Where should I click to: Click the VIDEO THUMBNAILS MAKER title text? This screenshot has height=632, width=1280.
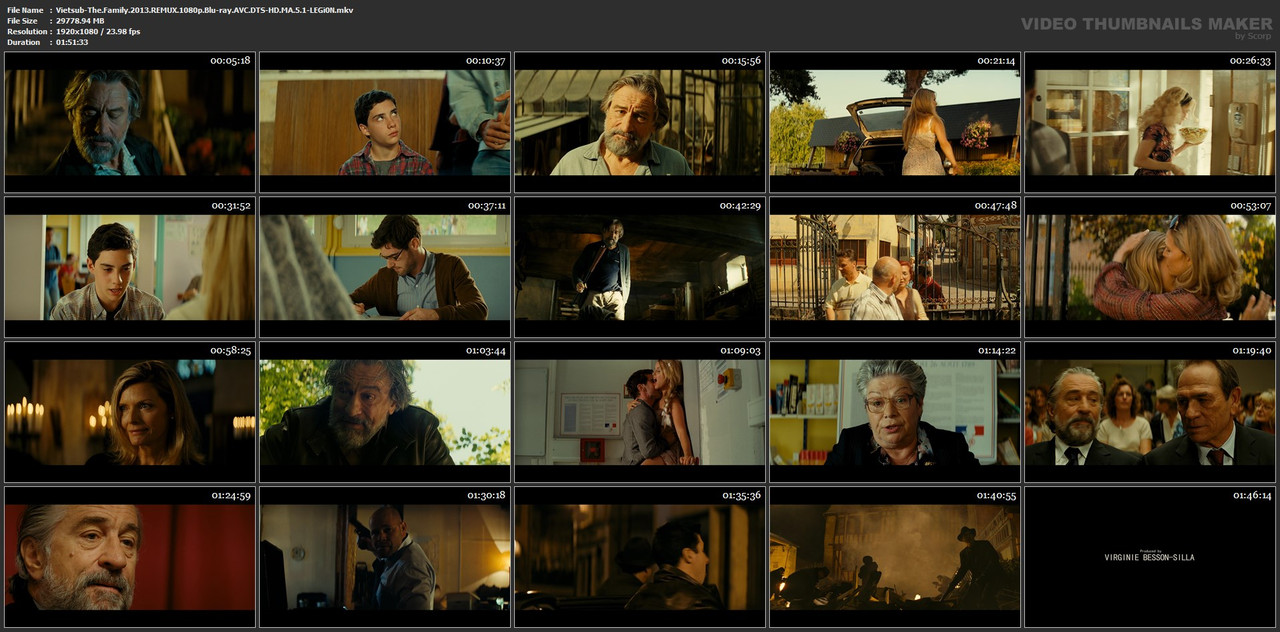tap(1146, 24)
